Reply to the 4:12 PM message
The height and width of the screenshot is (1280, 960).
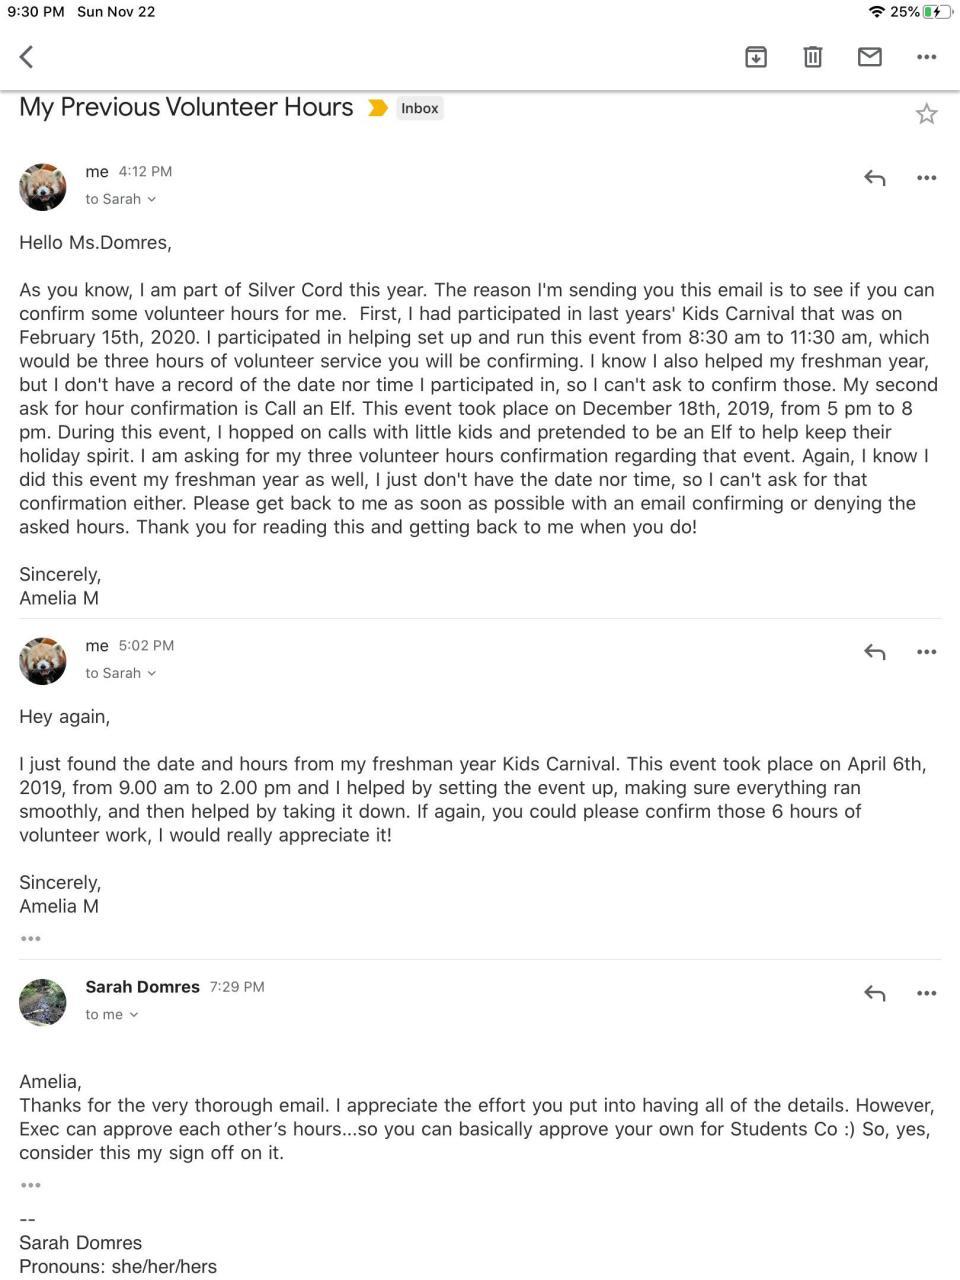coord(875,178)
